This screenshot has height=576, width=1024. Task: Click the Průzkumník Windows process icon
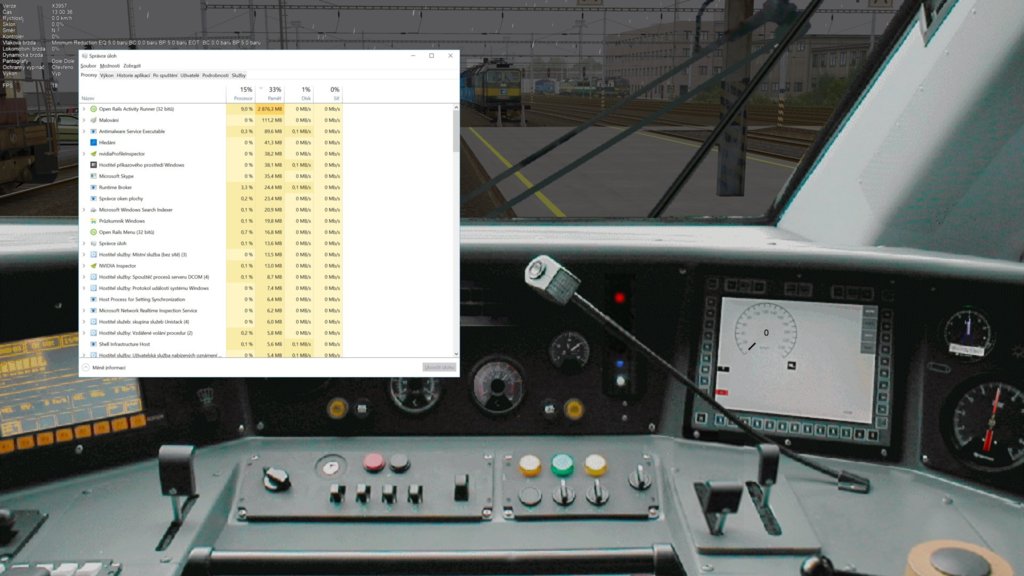click(x=93, y=221)
